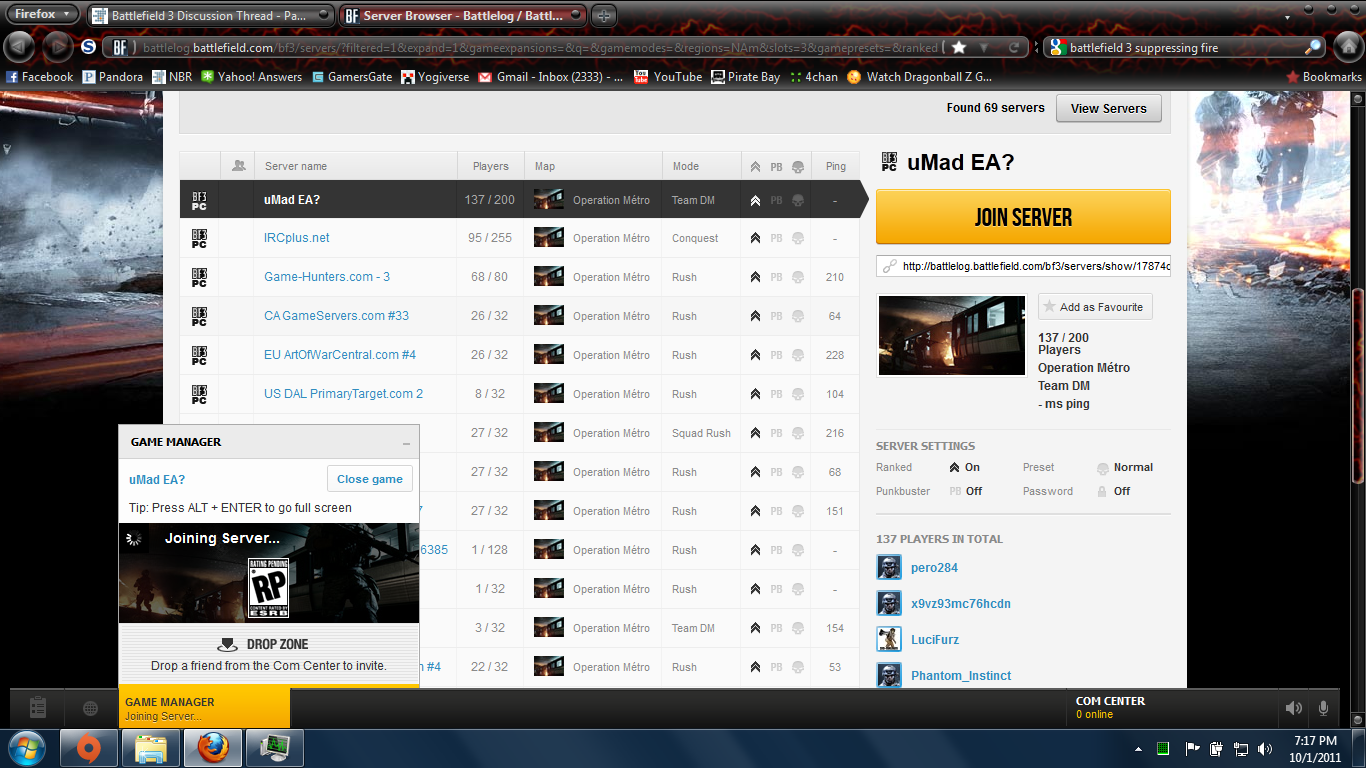Open Windows Explorer from the taskbar
Screen dimensions: 1366x768
coord(151,748)
